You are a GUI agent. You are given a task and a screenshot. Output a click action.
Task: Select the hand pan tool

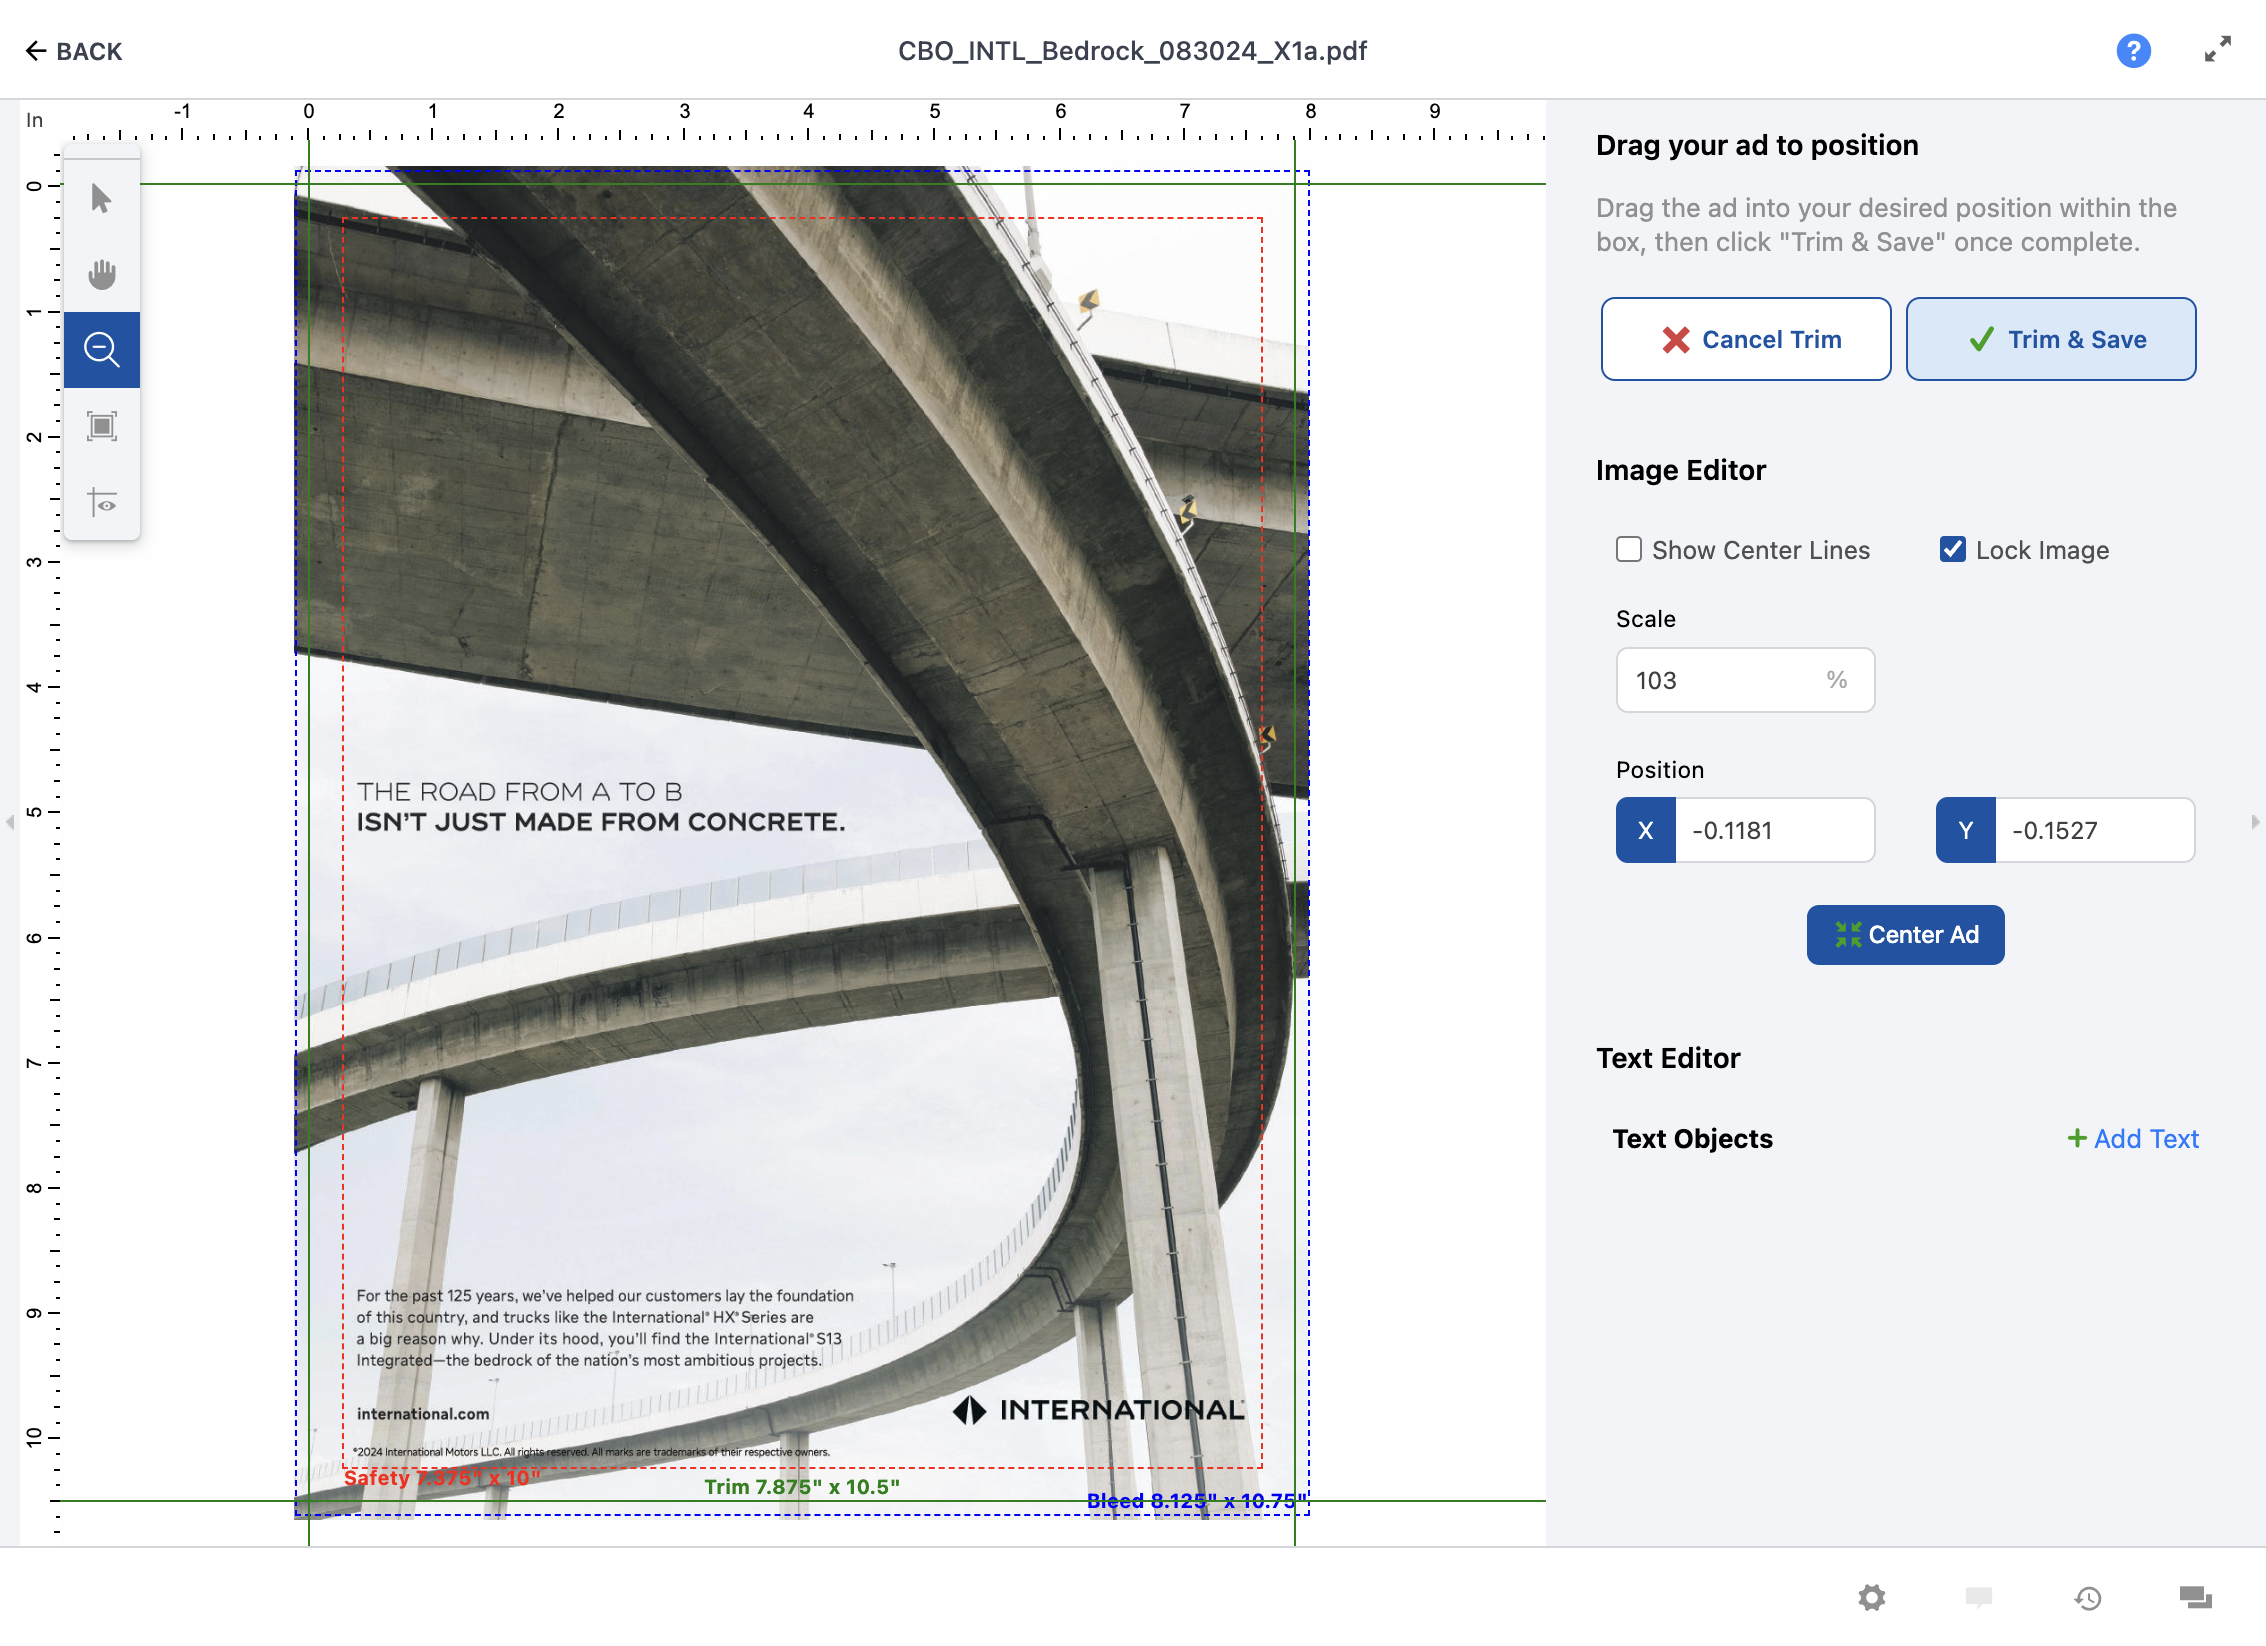click(x=101, y=274)
